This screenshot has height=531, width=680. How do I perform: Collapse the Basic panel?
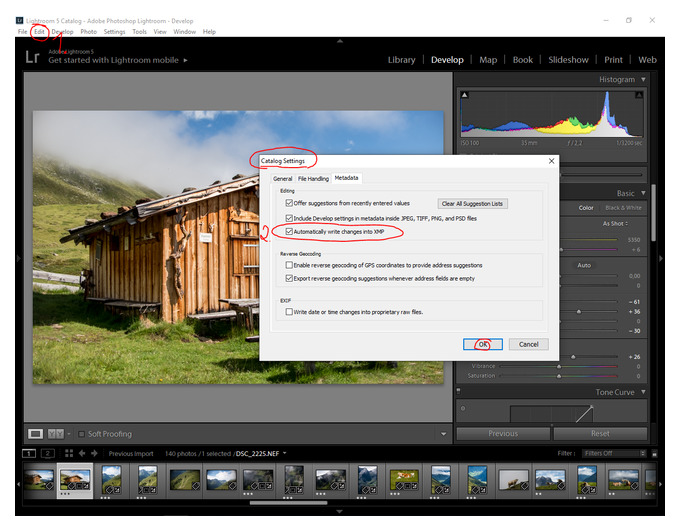(x=643, y=193)
